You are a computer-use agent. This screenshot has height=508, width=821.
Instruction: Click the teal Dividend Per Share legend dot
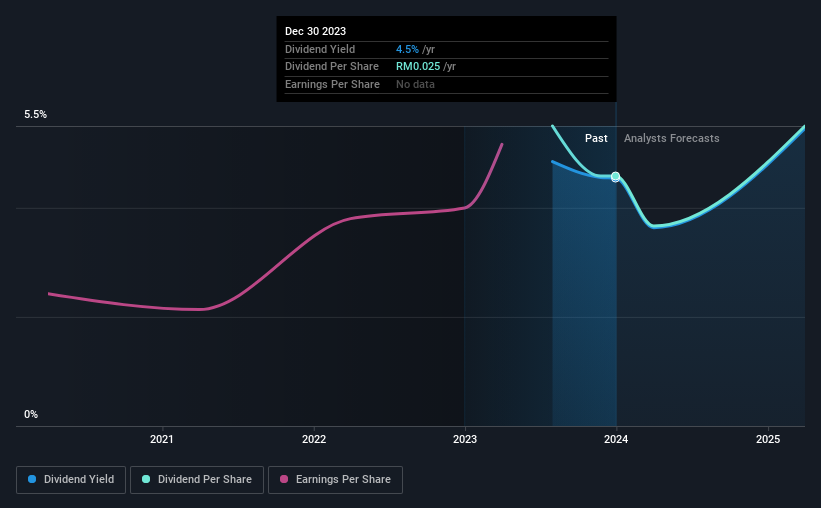click(x=146, y=479)
